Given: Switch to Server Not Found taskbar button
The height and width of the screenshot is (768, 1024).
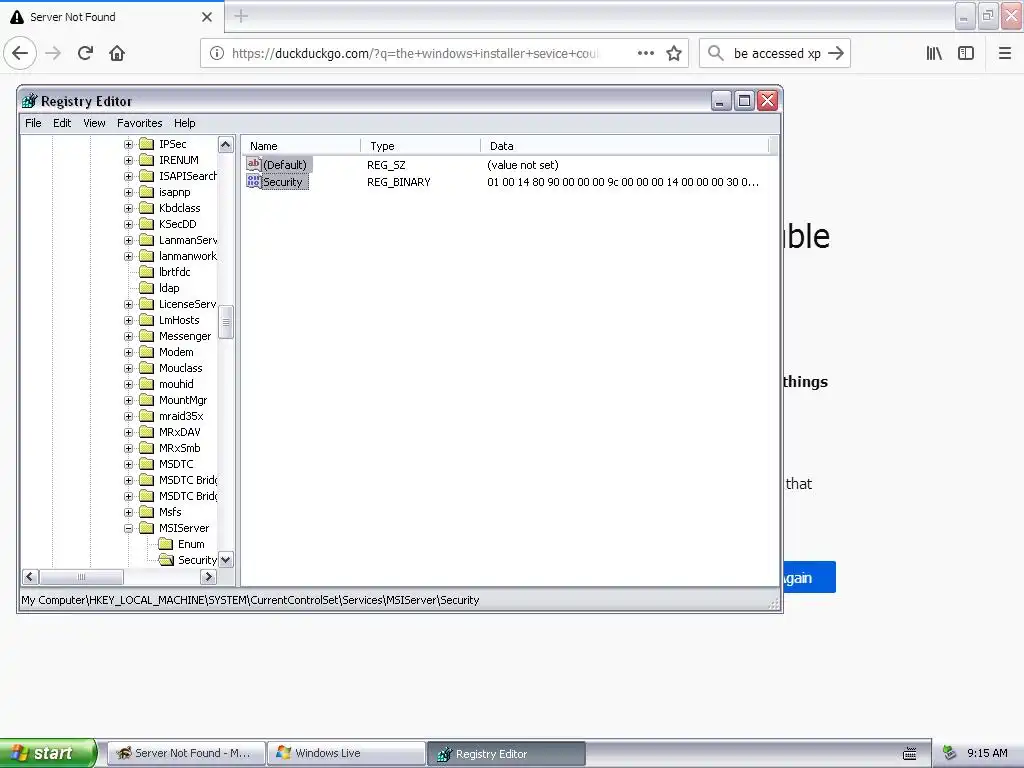Looking at the screenshot, I should click(186, 753).
